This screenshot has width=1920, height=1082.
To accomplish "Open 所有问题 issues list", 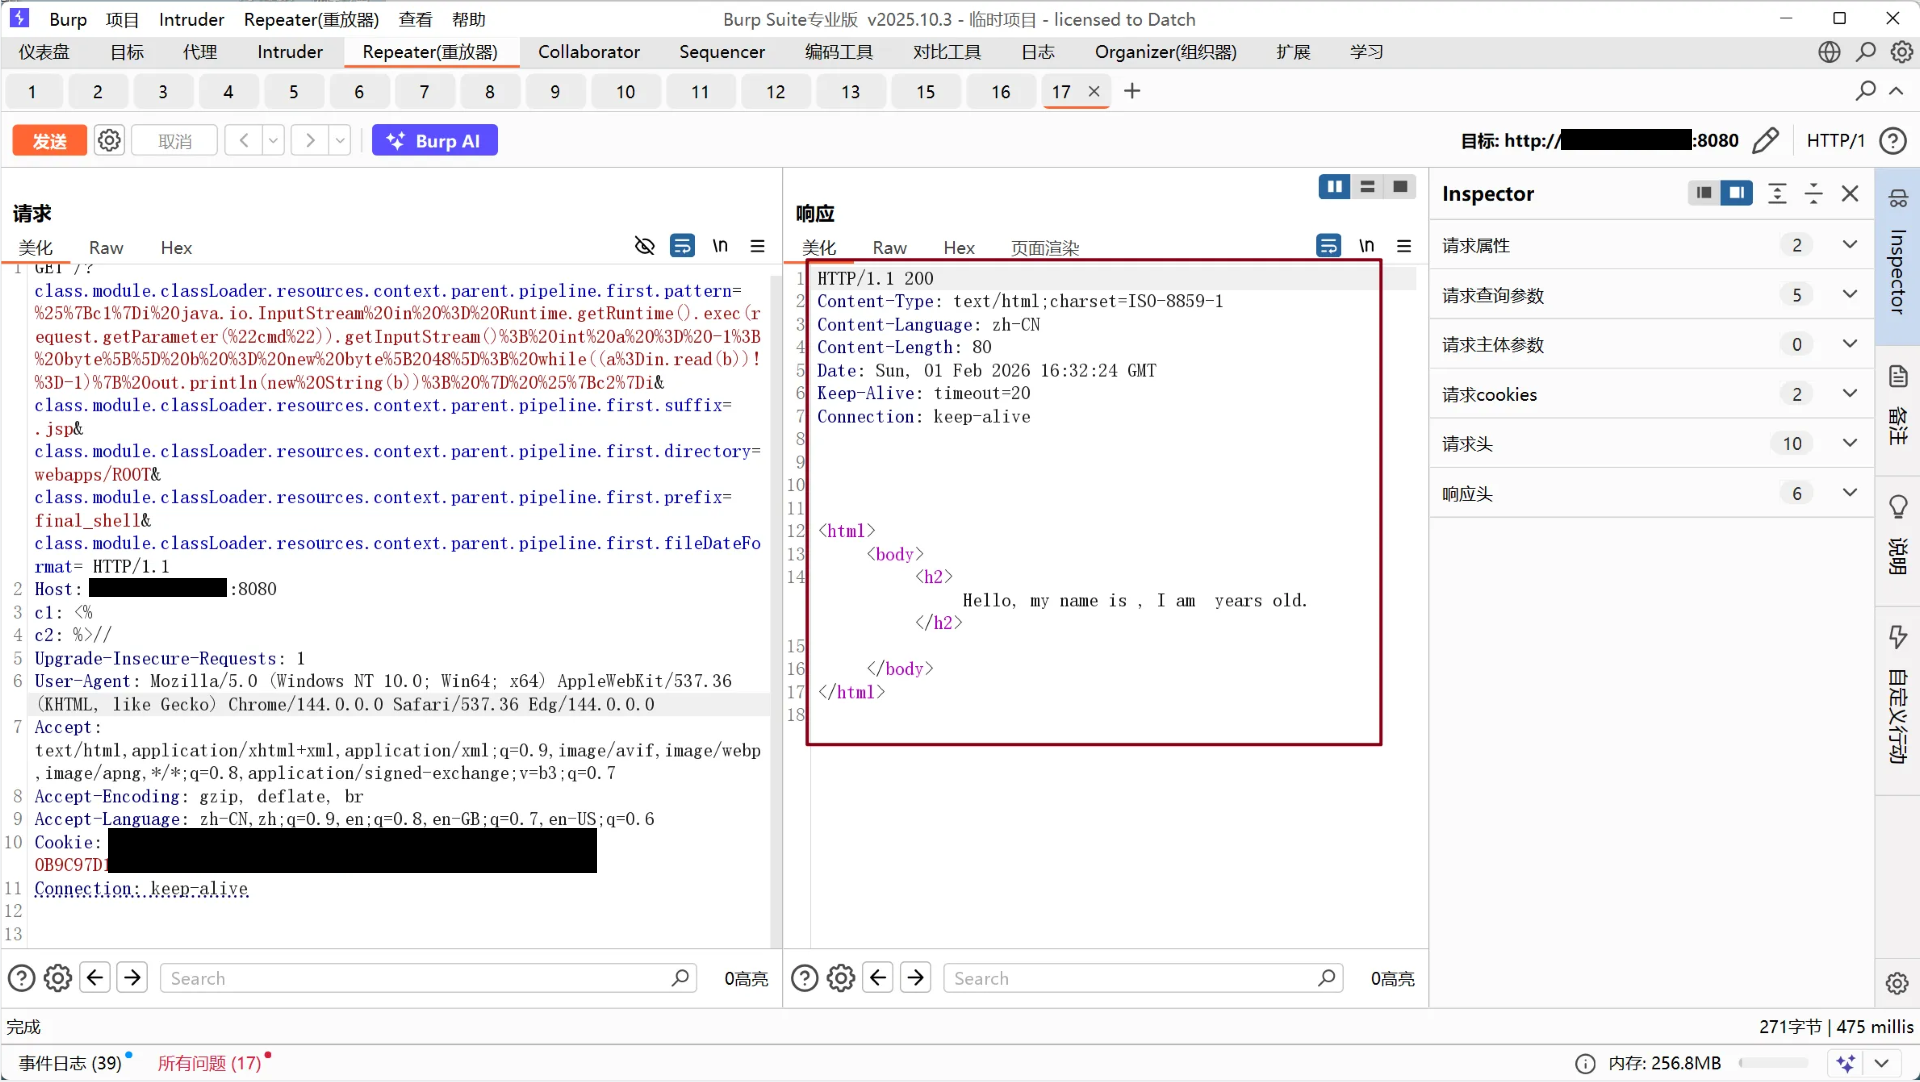I will click(209, 1063).
